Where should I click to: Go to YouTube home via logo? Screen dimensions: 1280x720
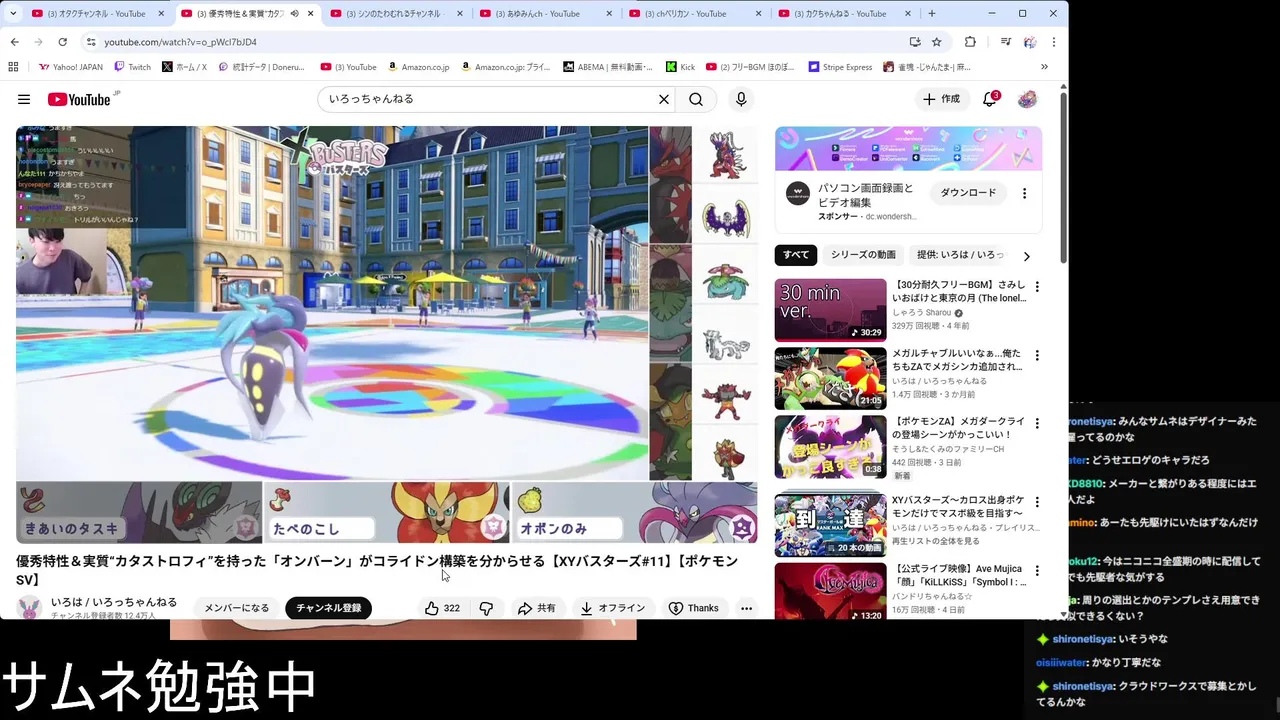click(x=80, y=99)
